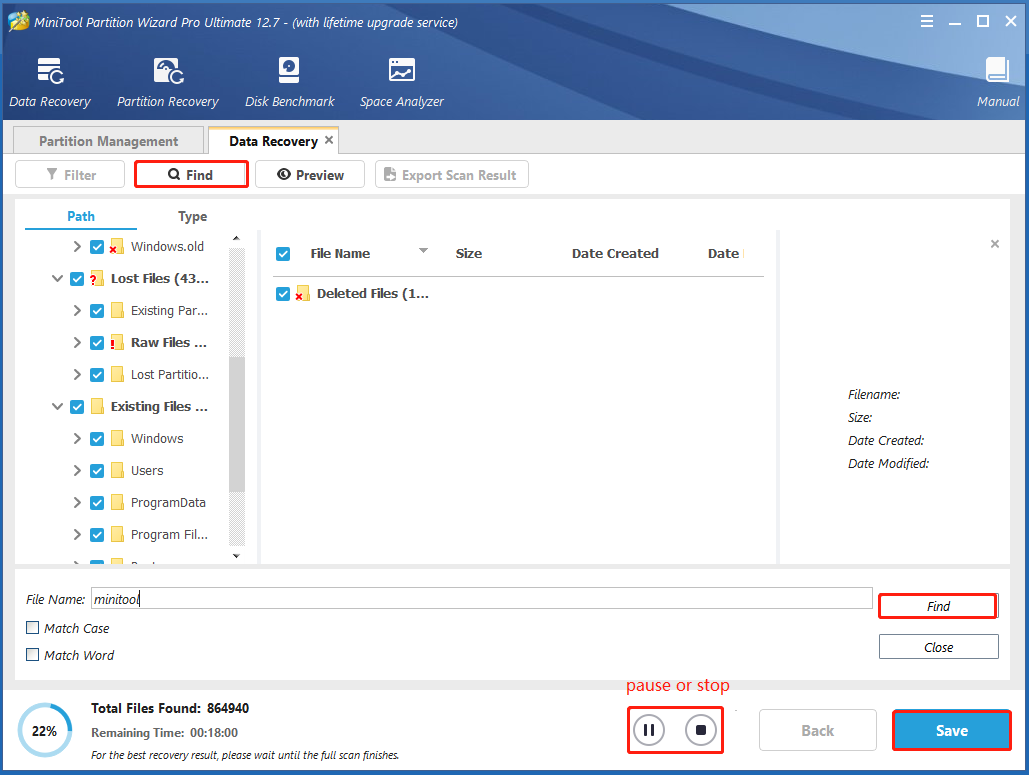Click the Close button in find panel
This screenshot has height=775, width=1029.
click(x=938, y=647)
